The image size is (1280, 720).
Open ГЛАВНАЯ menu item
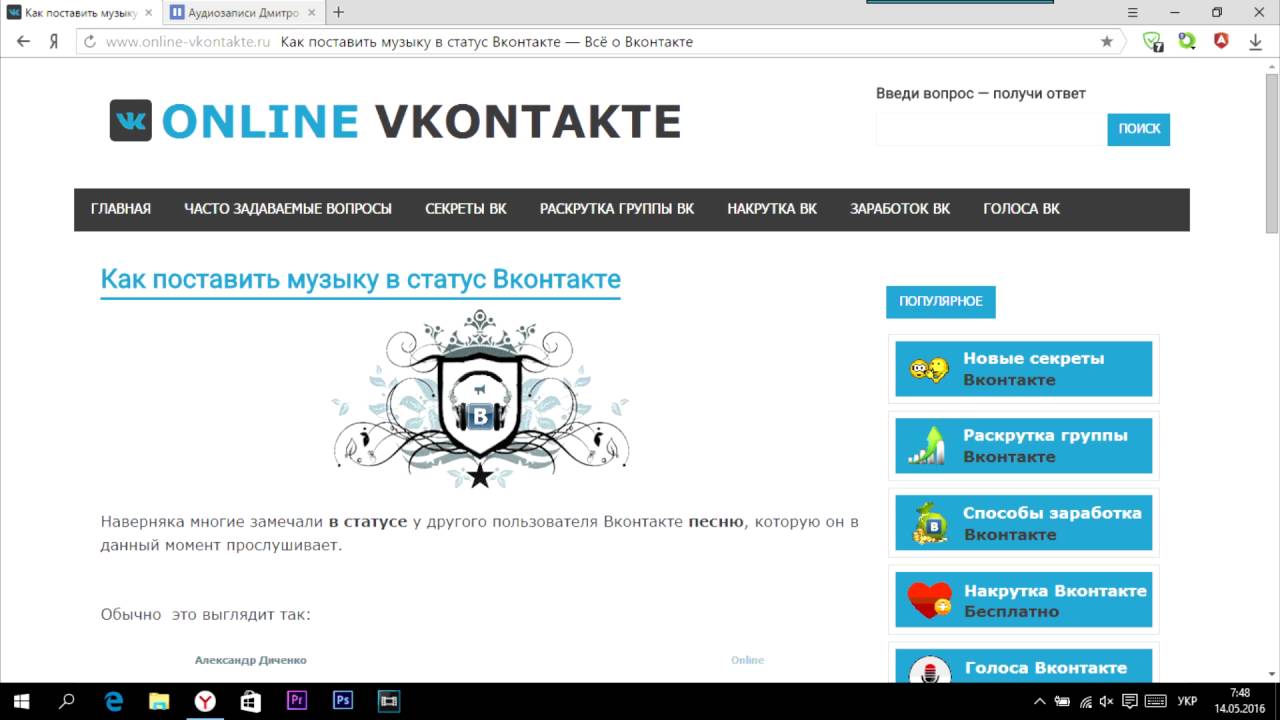pos(121,209)
